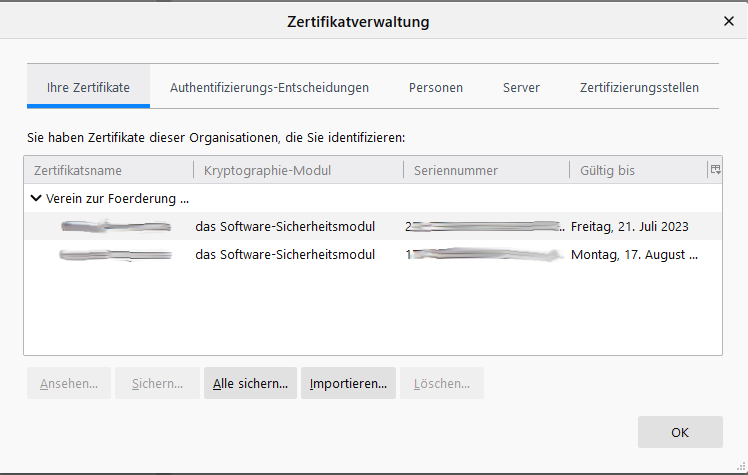Sort certificates by Gültig bis column
Viewport: 748px width, 475px height.
click(x=636, y=171)
